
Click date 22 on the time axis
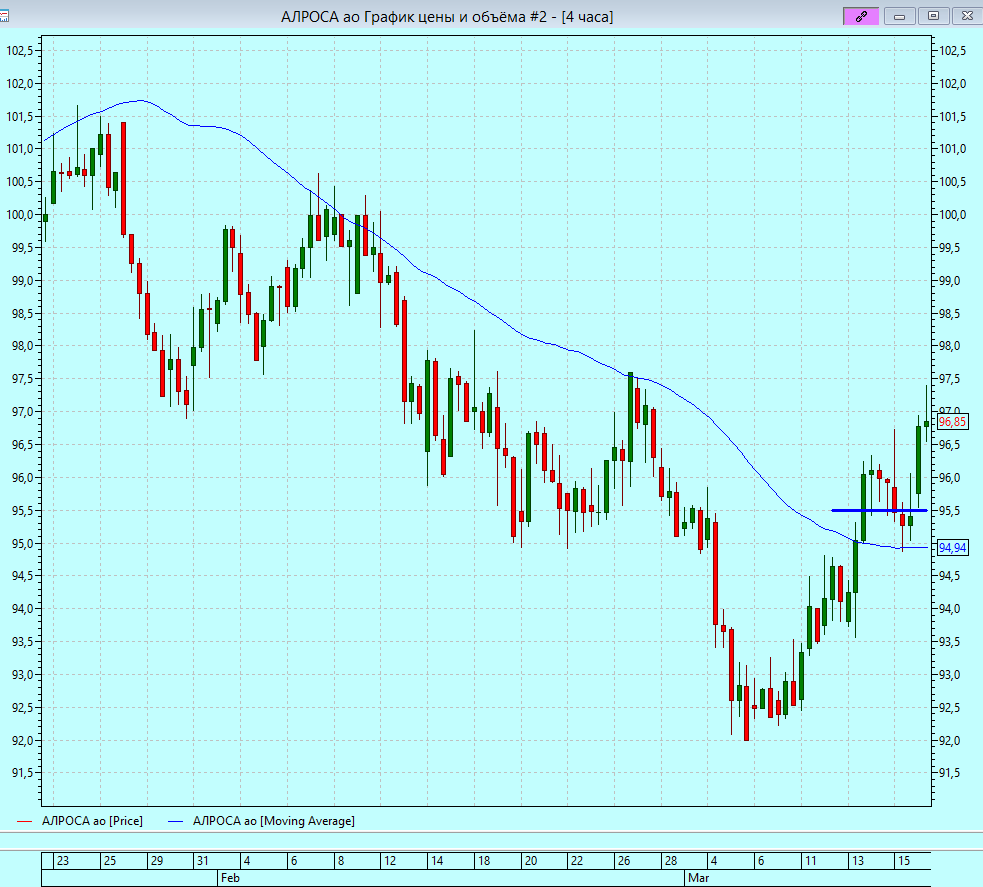pos(577,861)
